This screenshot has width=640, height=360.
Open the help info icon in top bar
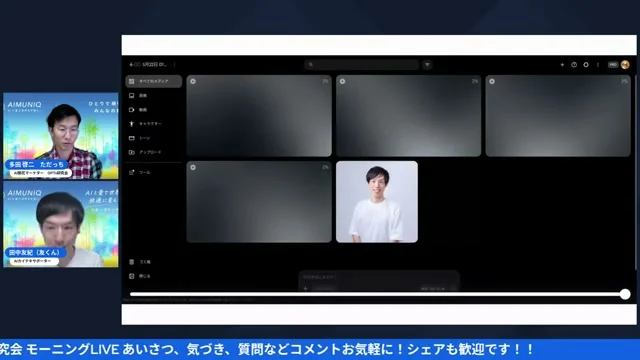(x=574, y=64)
